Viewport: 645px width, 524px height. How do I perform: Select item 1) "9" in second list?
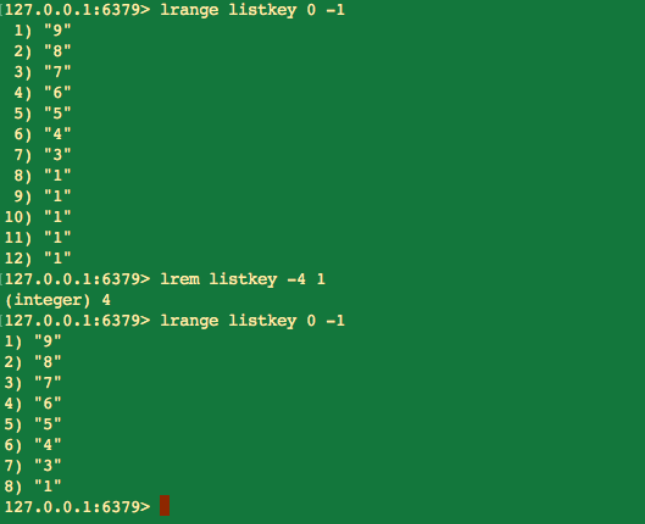tap(33, 341)
